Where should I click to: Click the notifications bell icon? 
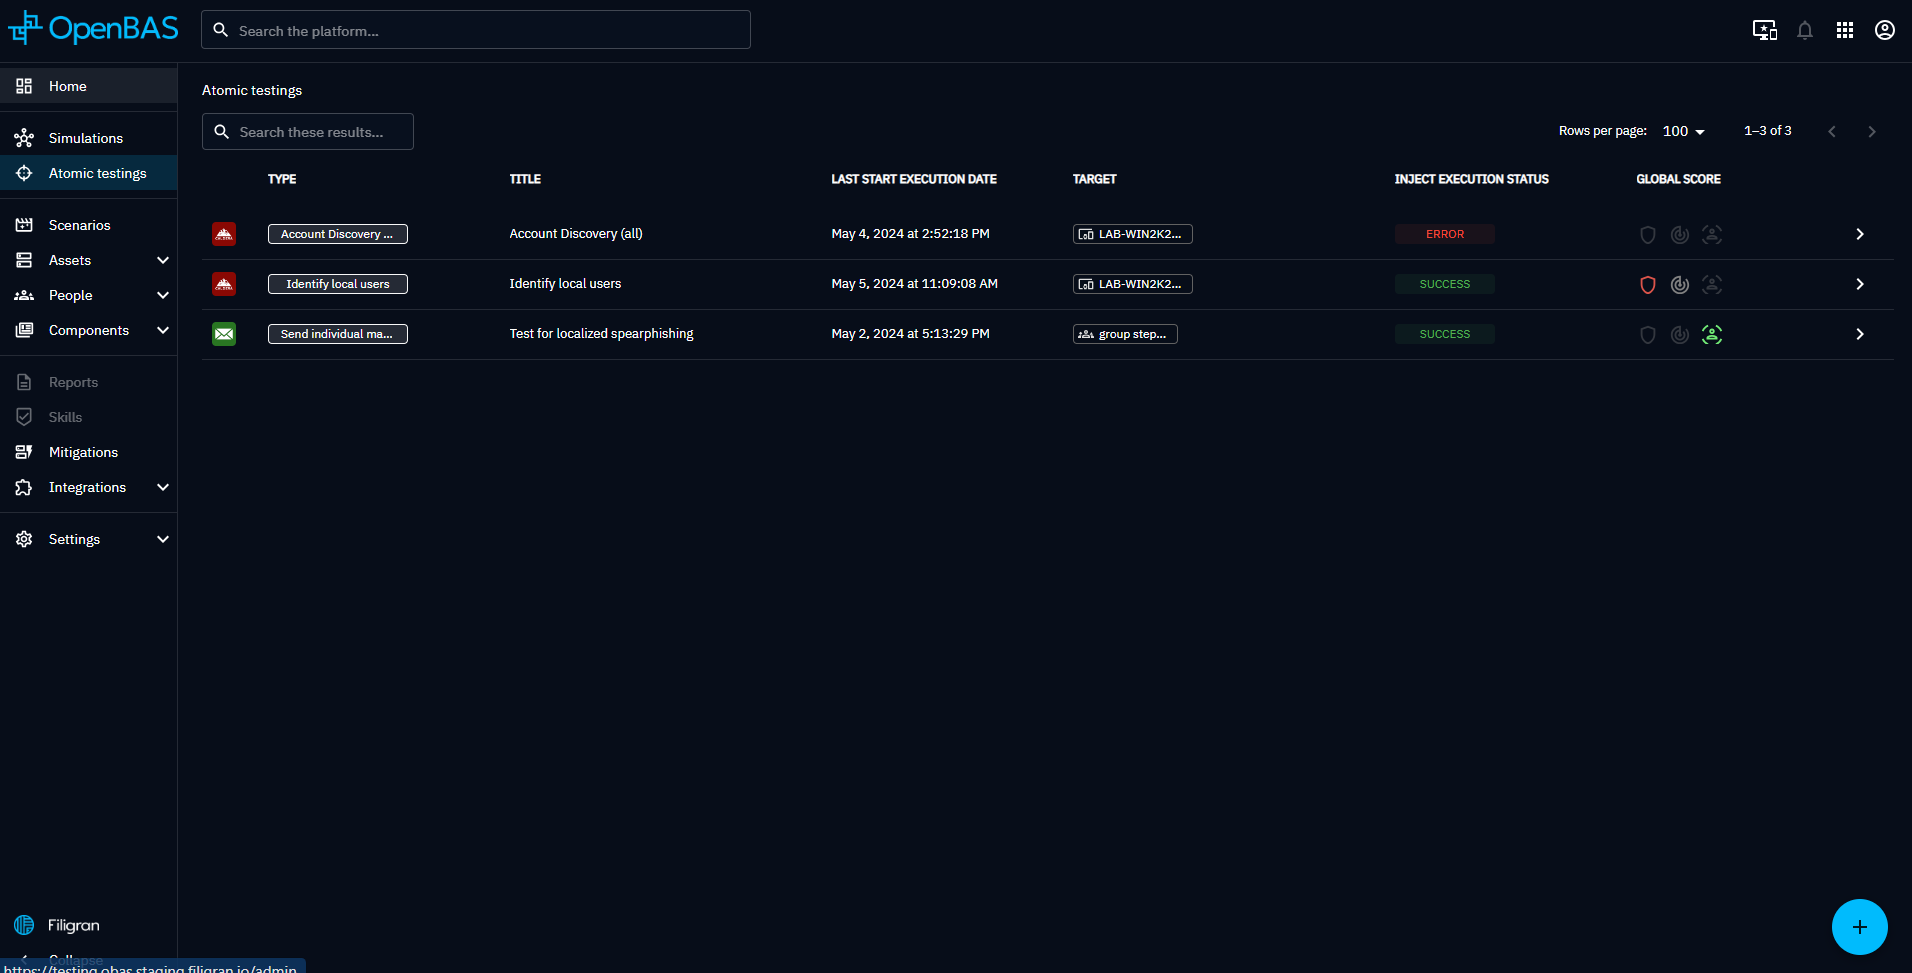click(x=1804, y=30)
